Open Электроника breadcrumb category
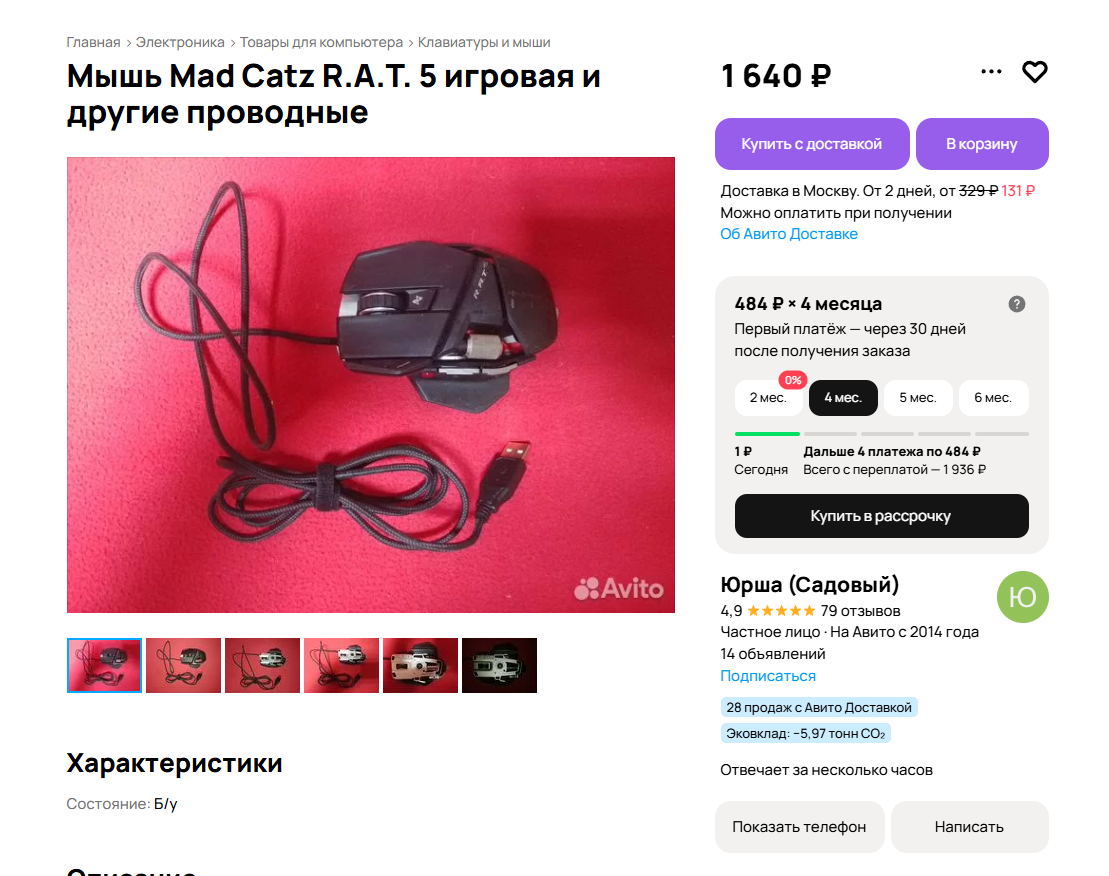The width and height of the screenshot is (1109, 876). coord(180,42)
